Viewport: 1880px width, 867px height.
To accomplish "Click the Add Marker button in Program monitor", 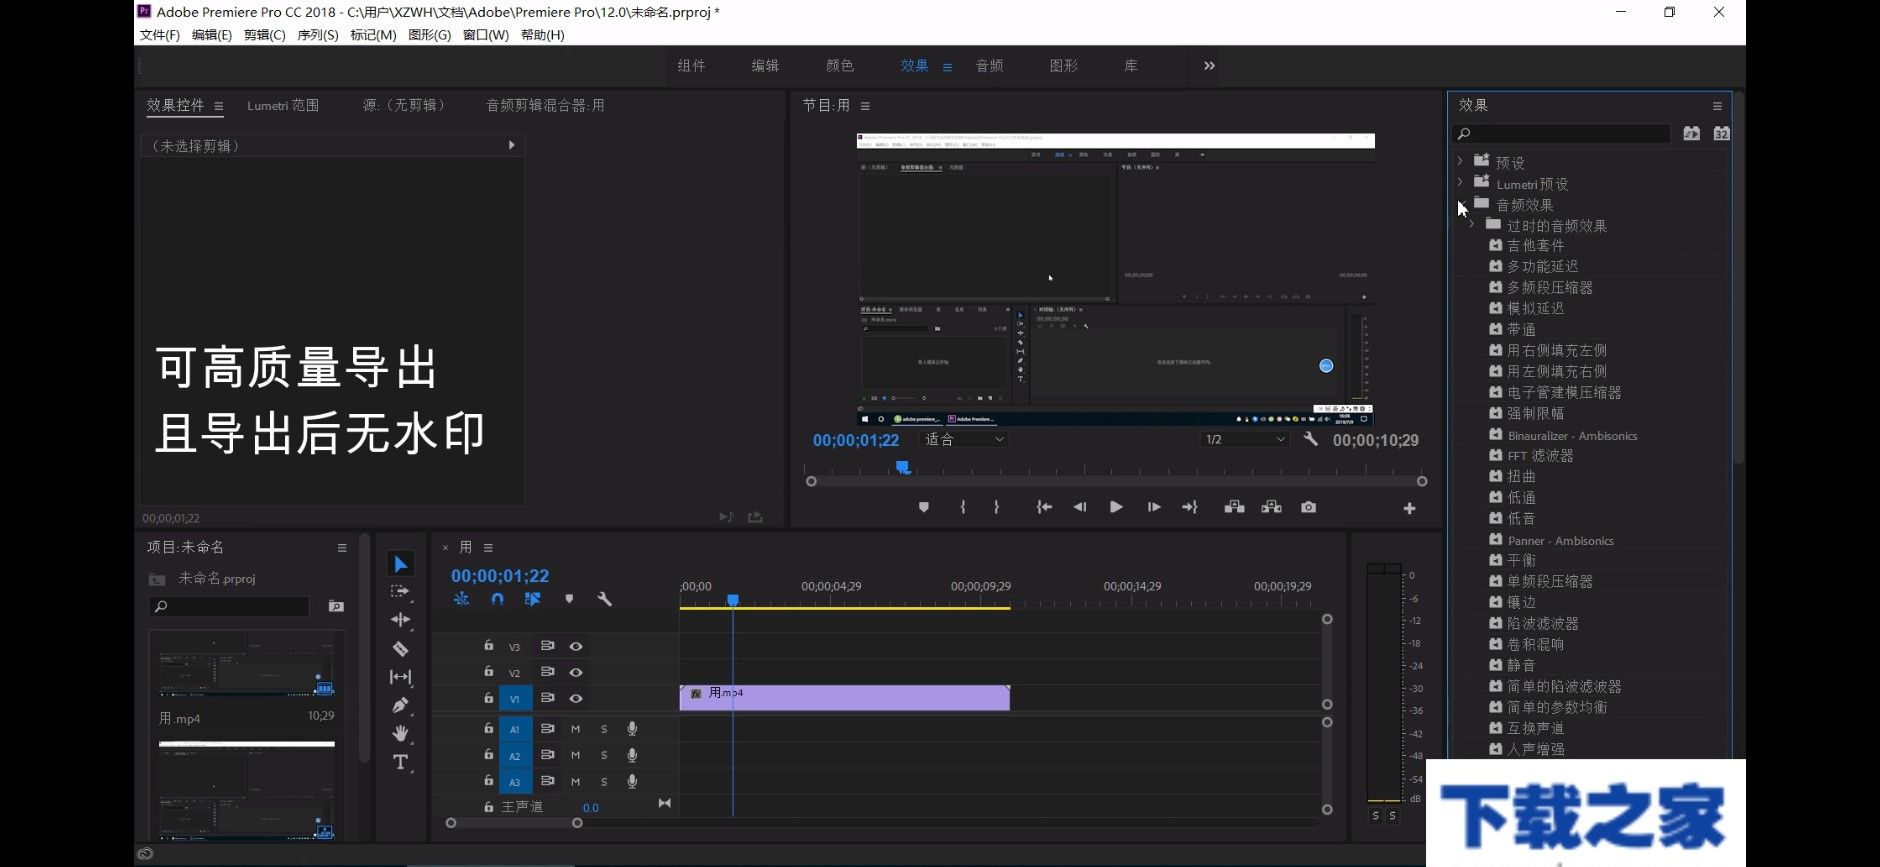I will (x=924, y=508).
